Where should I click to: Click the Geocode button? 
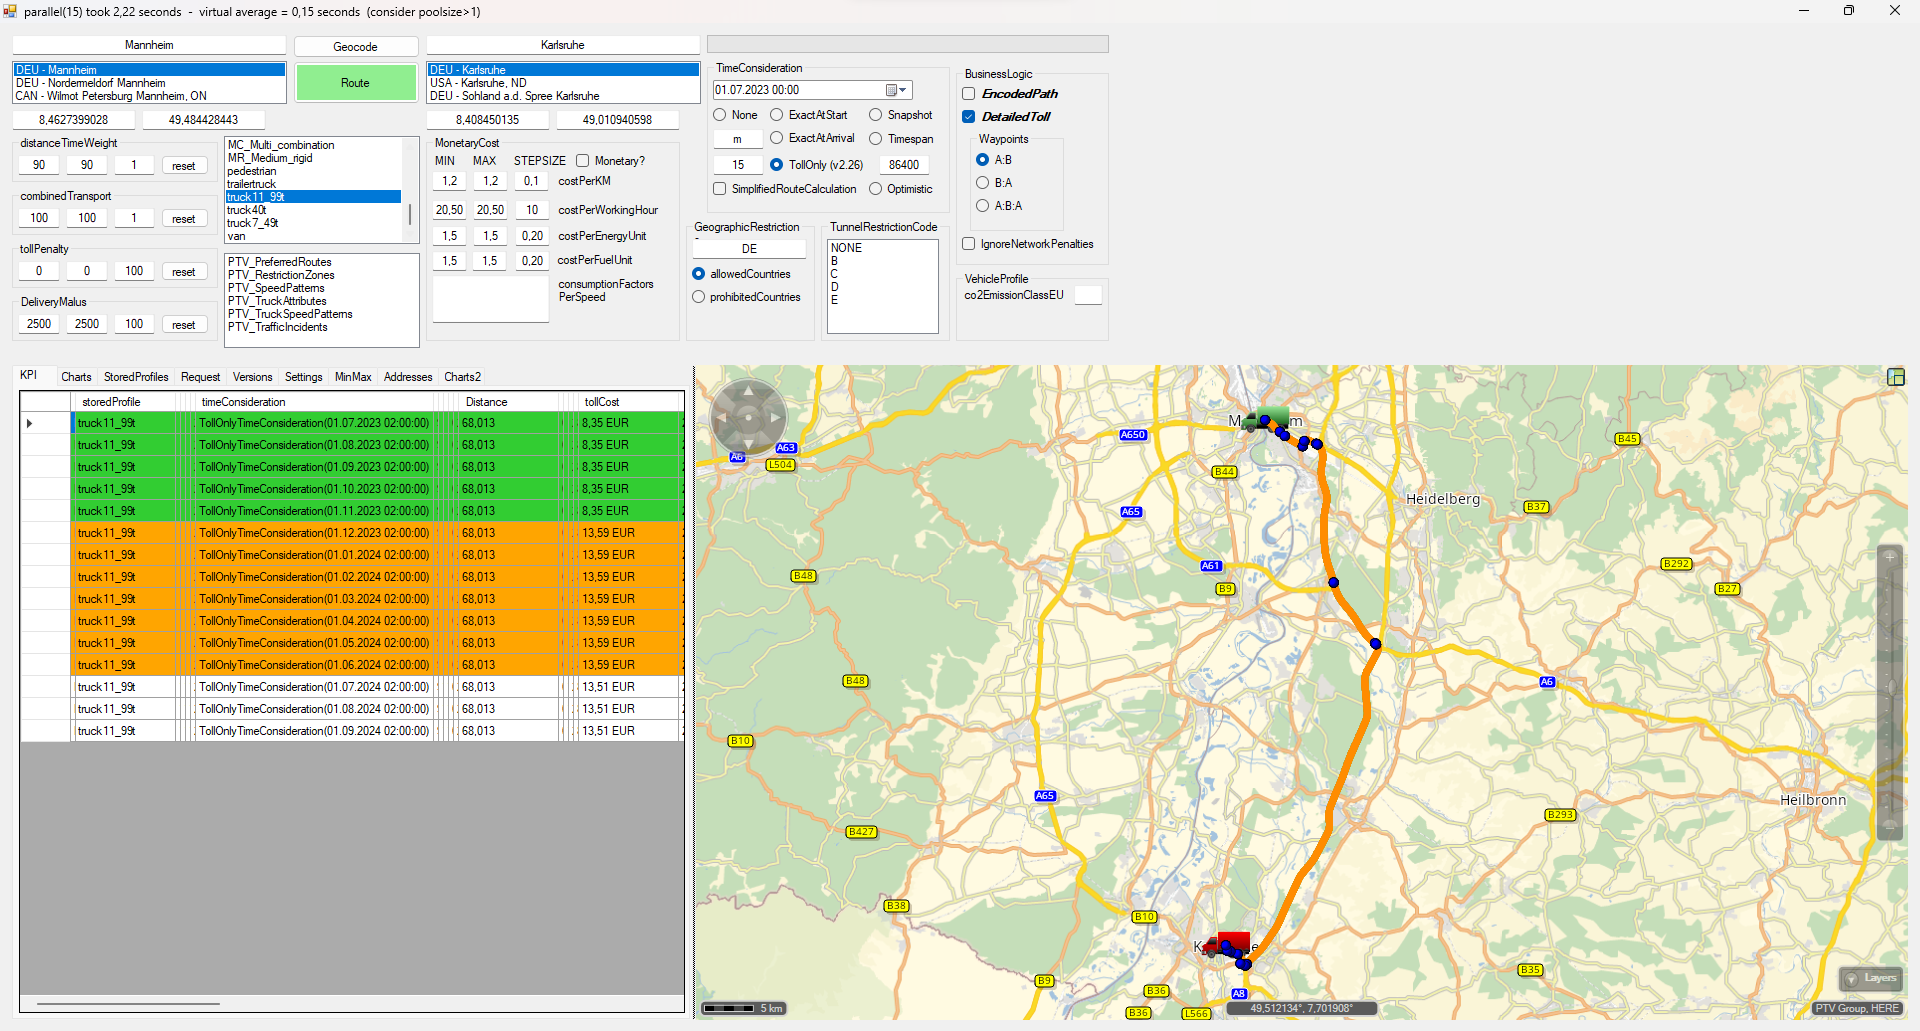click(x=355, y=47)
